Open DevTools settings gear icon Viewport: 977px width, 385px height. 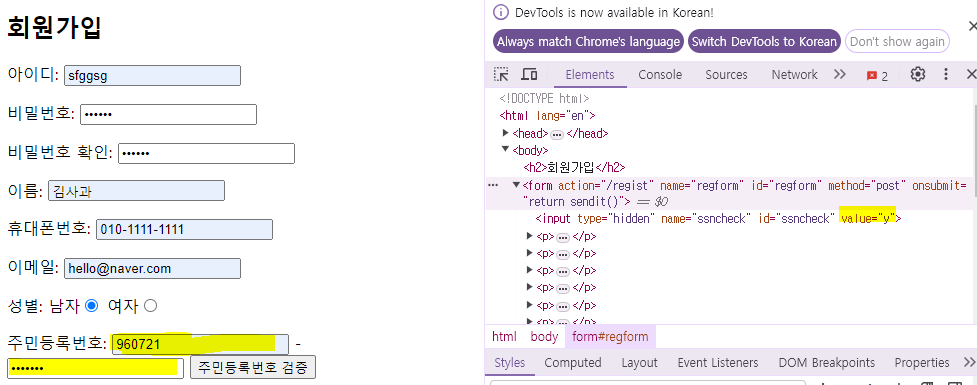tap(917, 75)
